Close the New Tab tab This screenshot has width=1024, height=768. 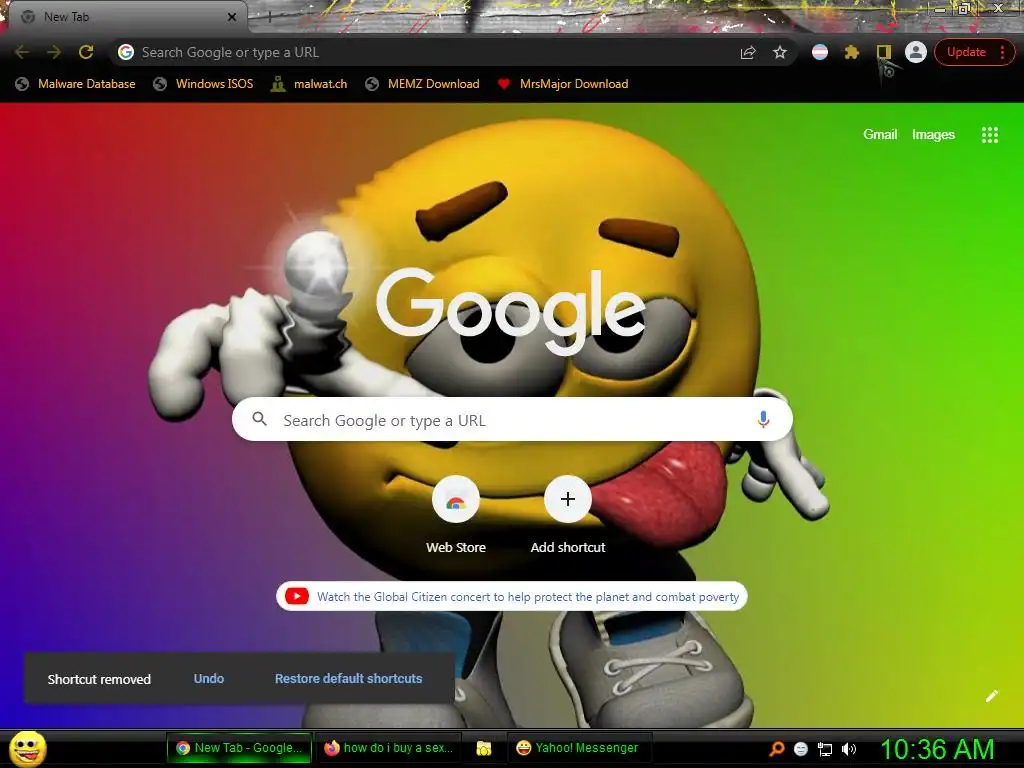pos(232,17)
